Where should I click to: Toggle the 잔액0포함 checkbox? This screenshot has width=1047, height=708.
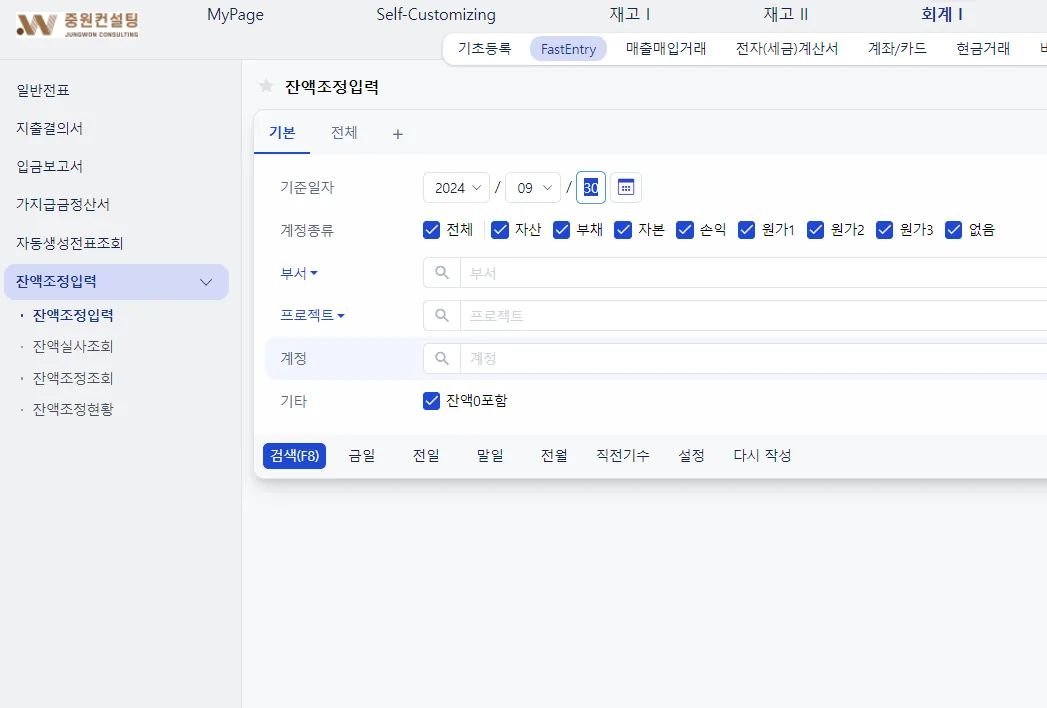(x=431, y=401)
